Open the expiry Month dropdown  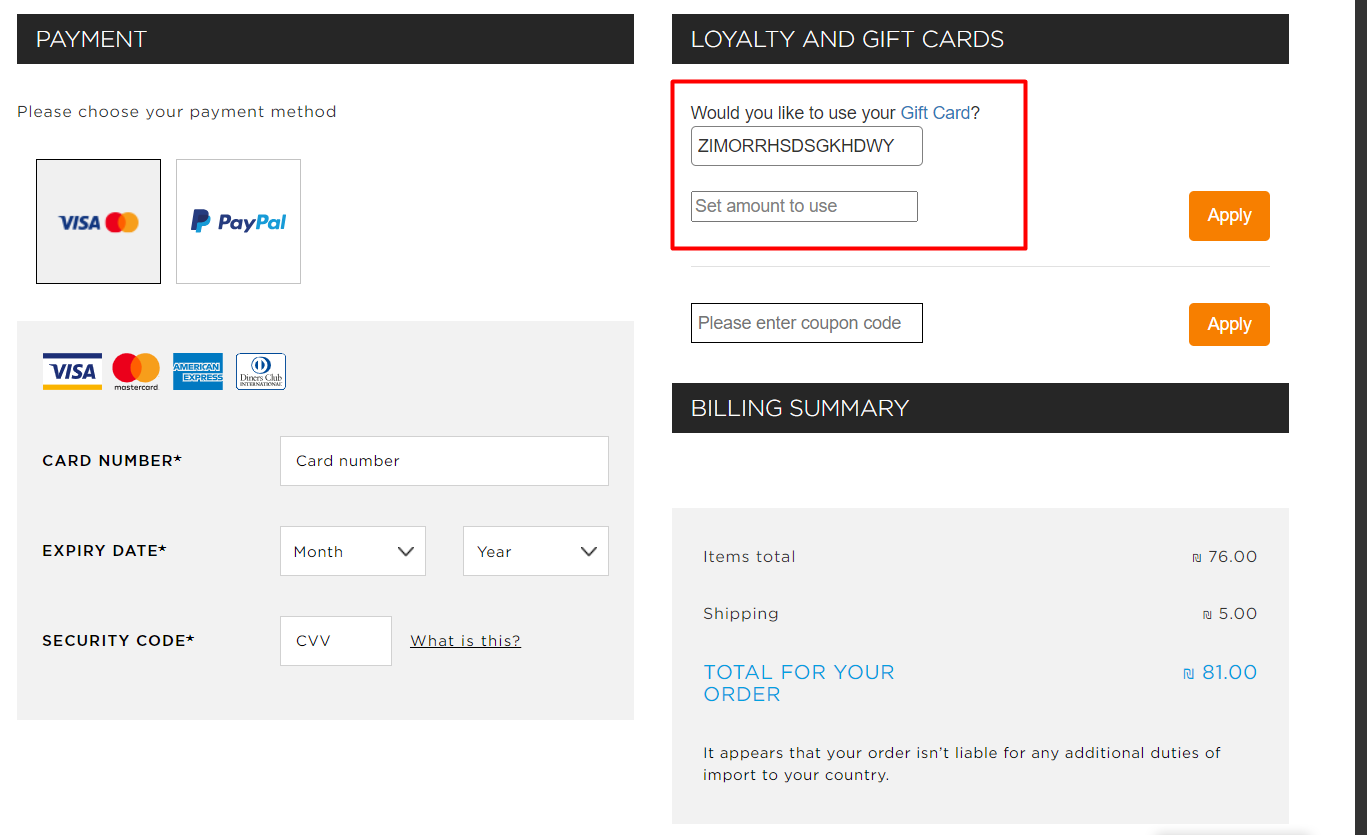353,551
